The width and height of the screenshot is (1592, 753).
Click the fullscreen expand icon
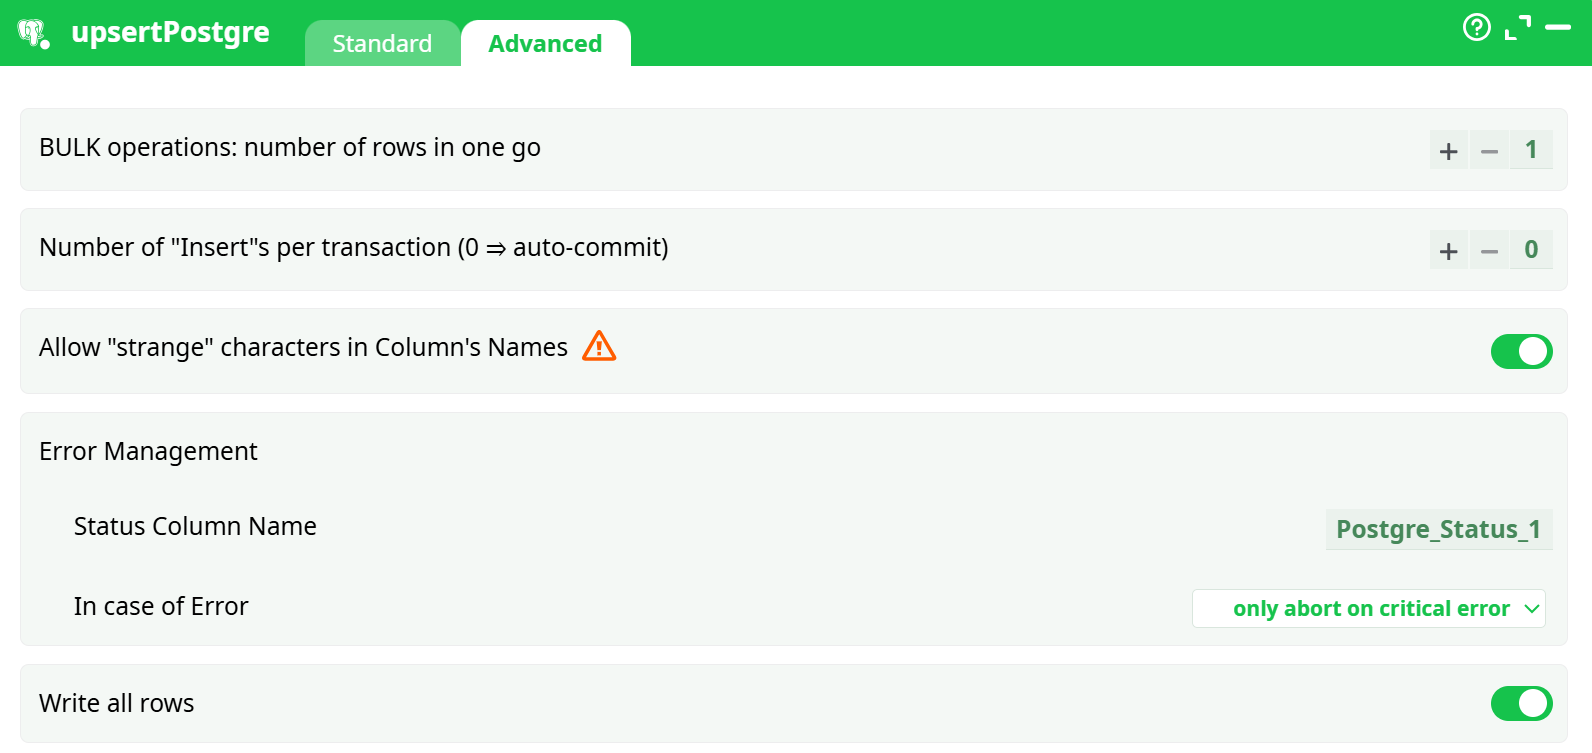click(x=1518, y=28)
